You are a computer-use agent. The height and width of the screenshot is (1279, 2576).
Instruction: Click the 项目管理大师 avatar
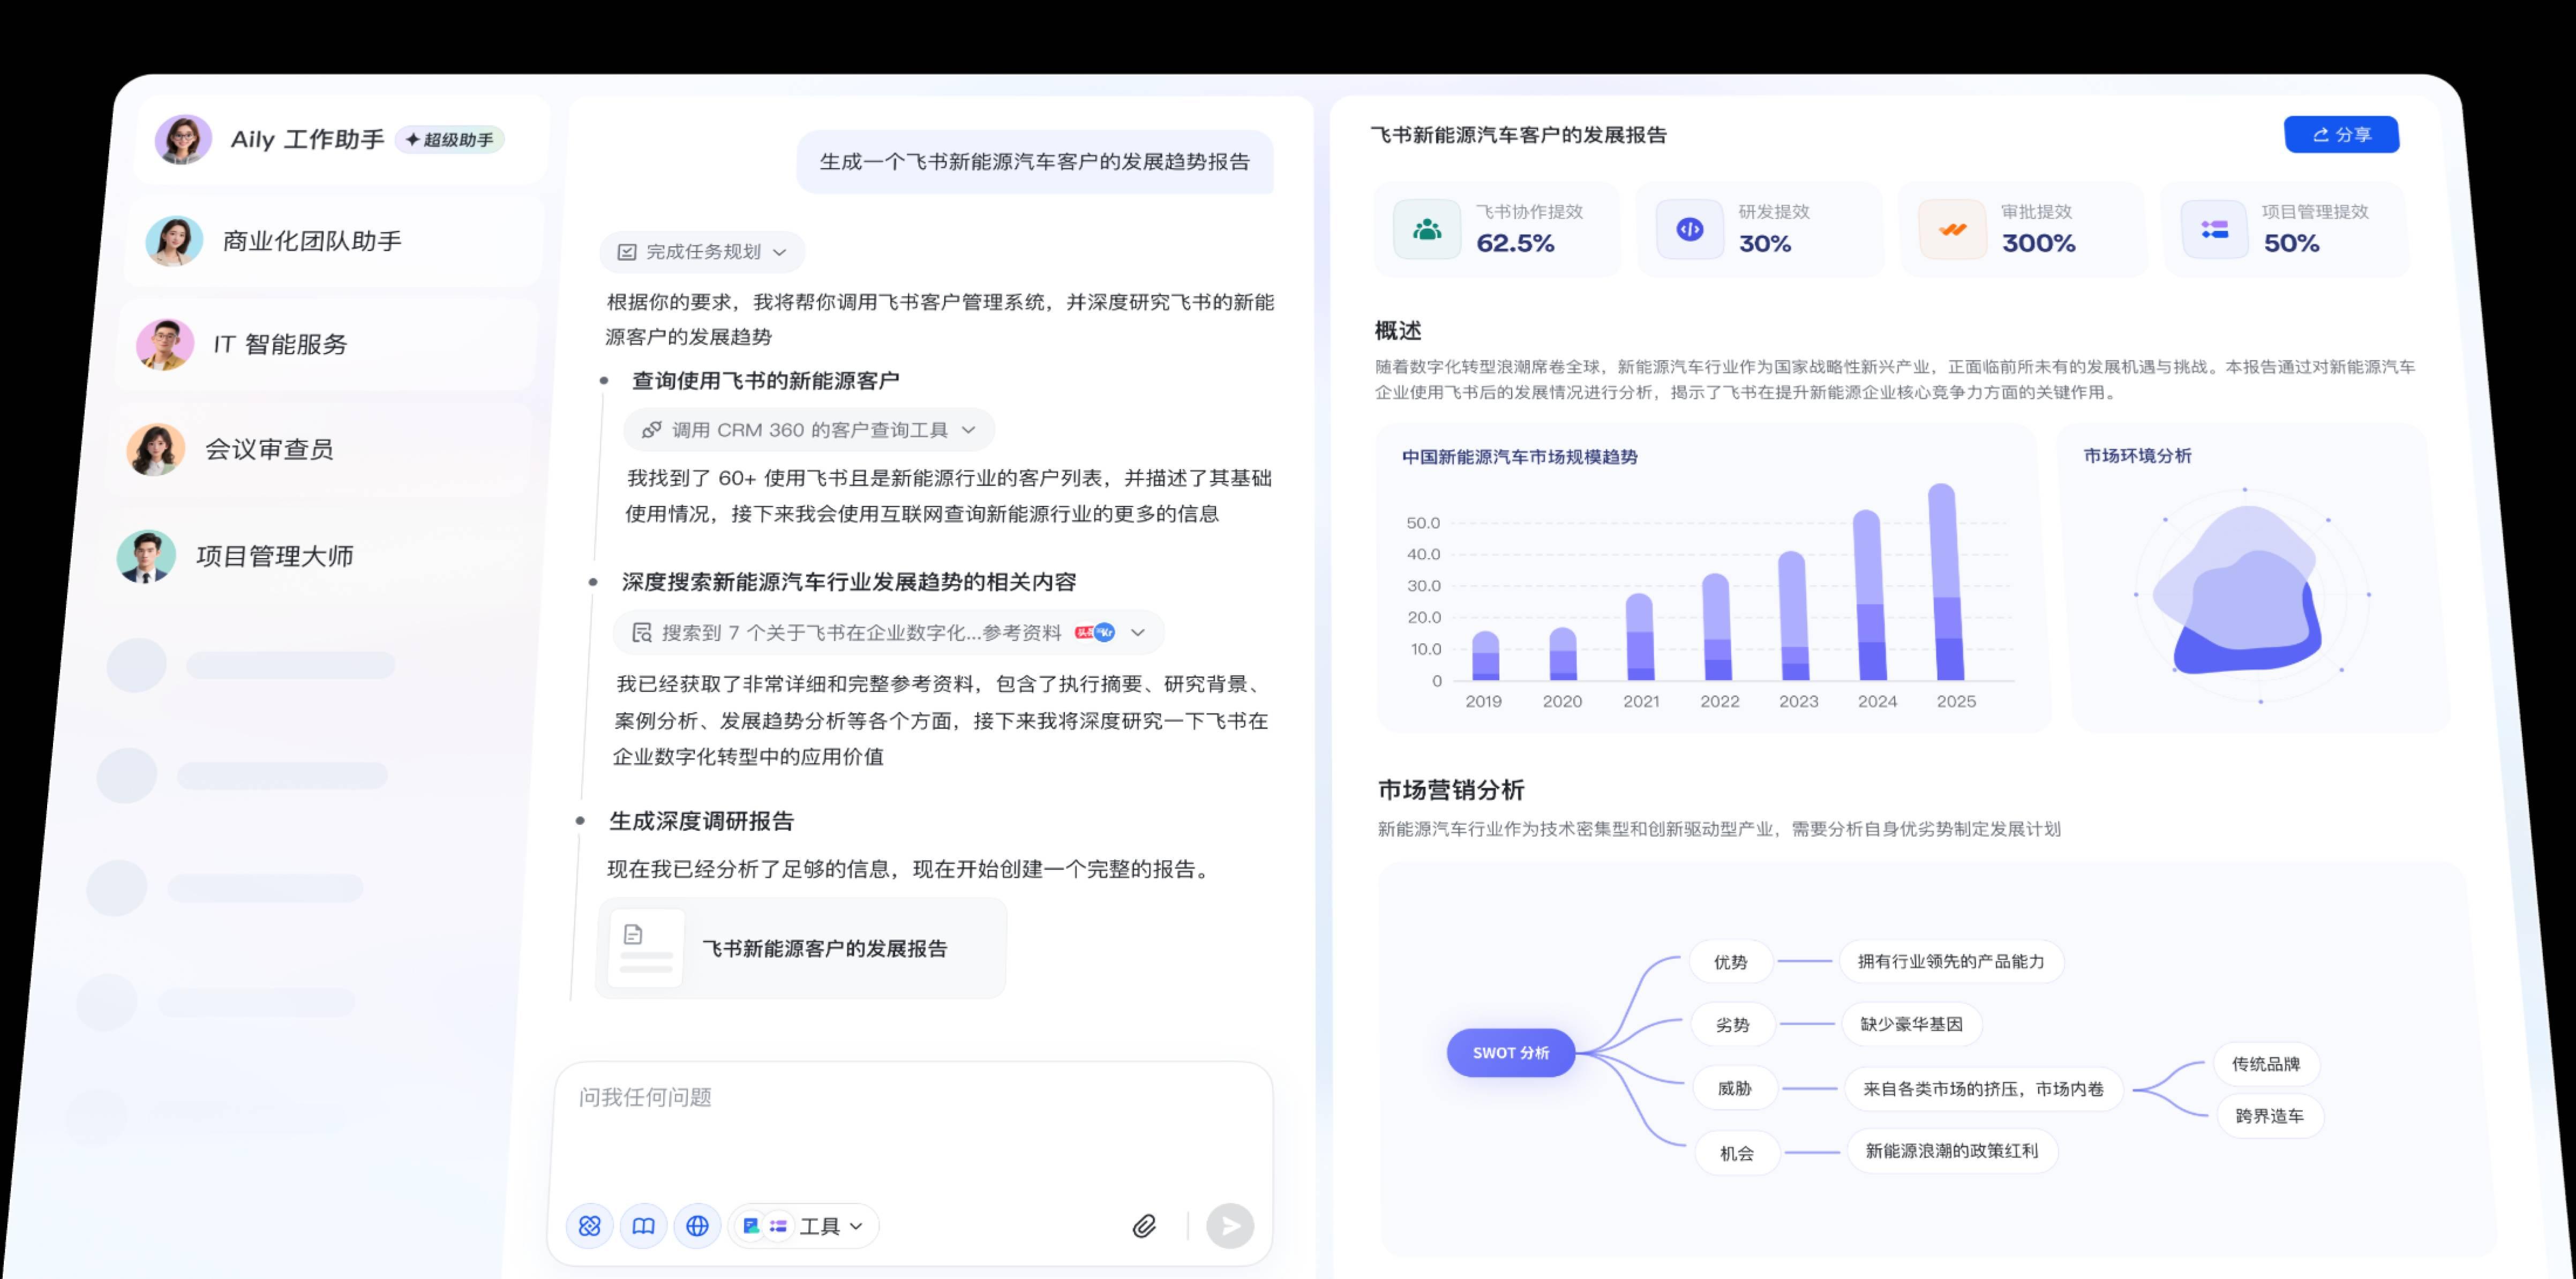146,556
